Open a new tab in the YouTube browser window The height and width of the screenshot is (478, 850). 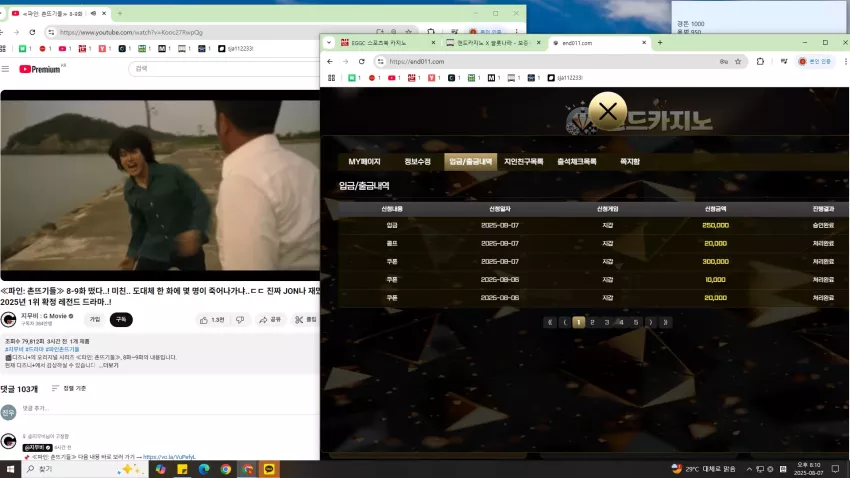coord(120,14)
